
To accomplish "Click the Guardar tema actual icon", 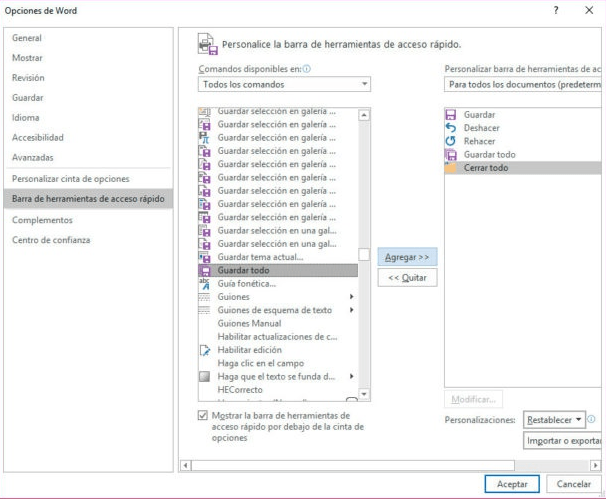I will pyautogui.click(x=205, y=257).
